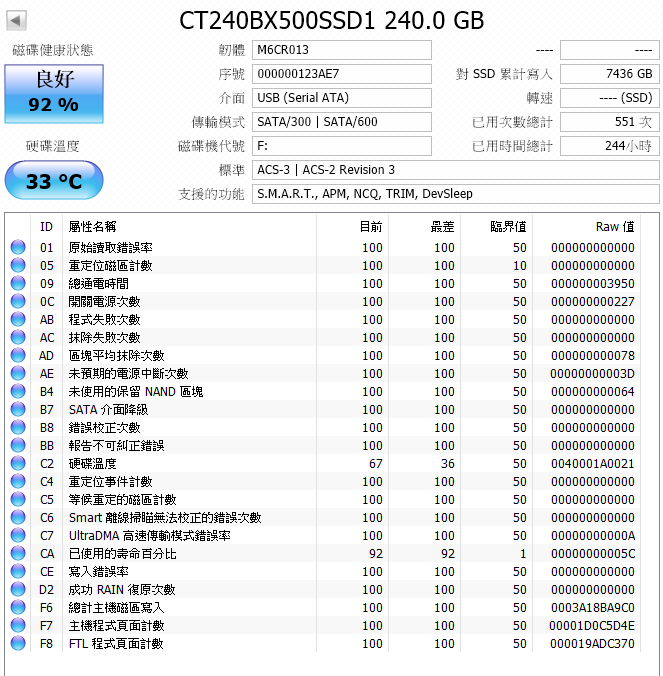Viewport: 663px width, 676px height.
Task: Click raw value 000000000078
Action: click(593, 356)
